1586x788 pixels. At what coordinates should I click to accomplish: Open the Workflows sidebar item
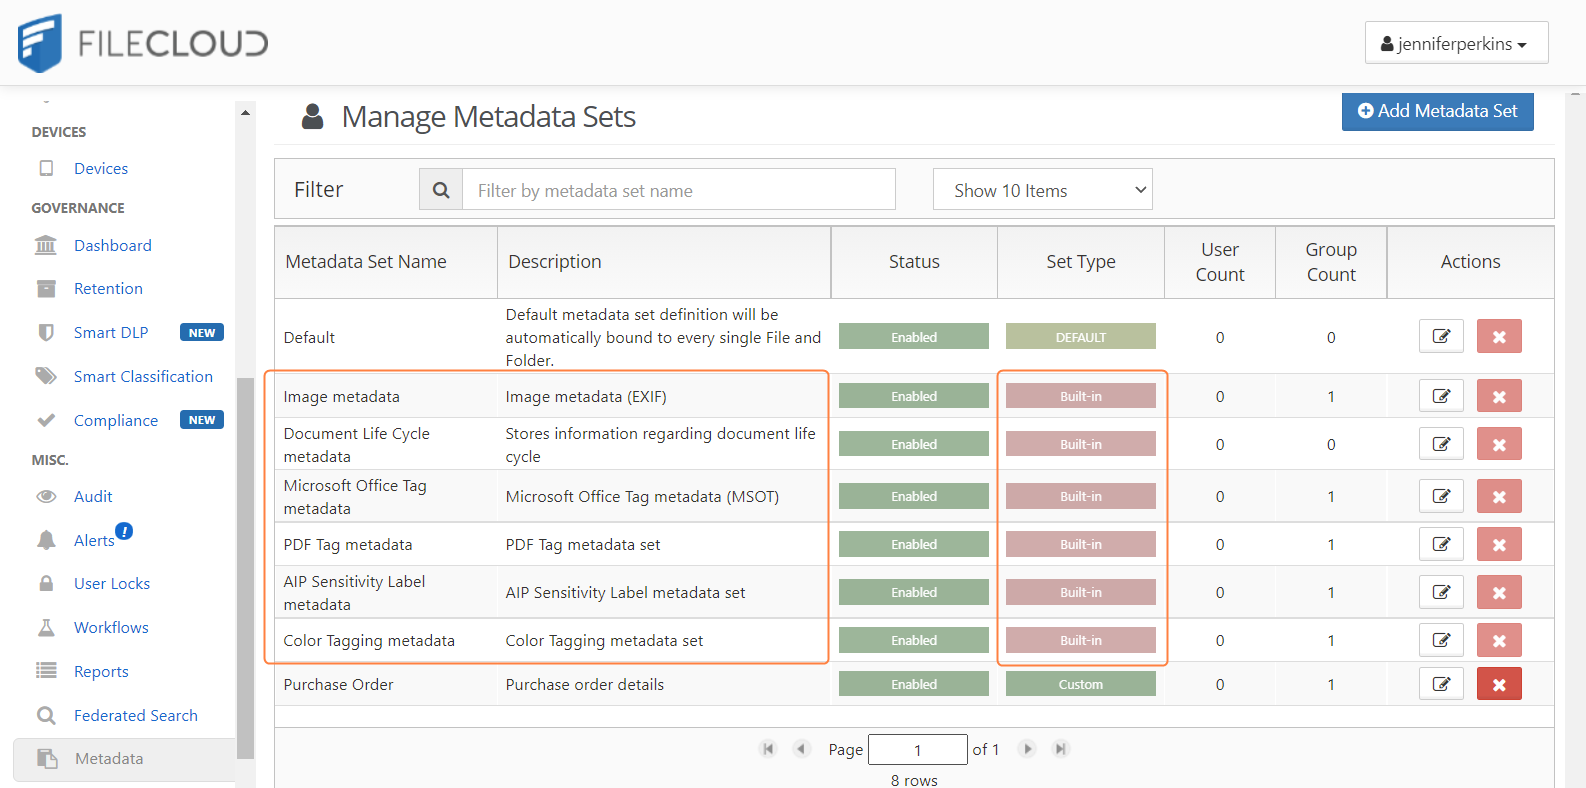click(111, 627)
